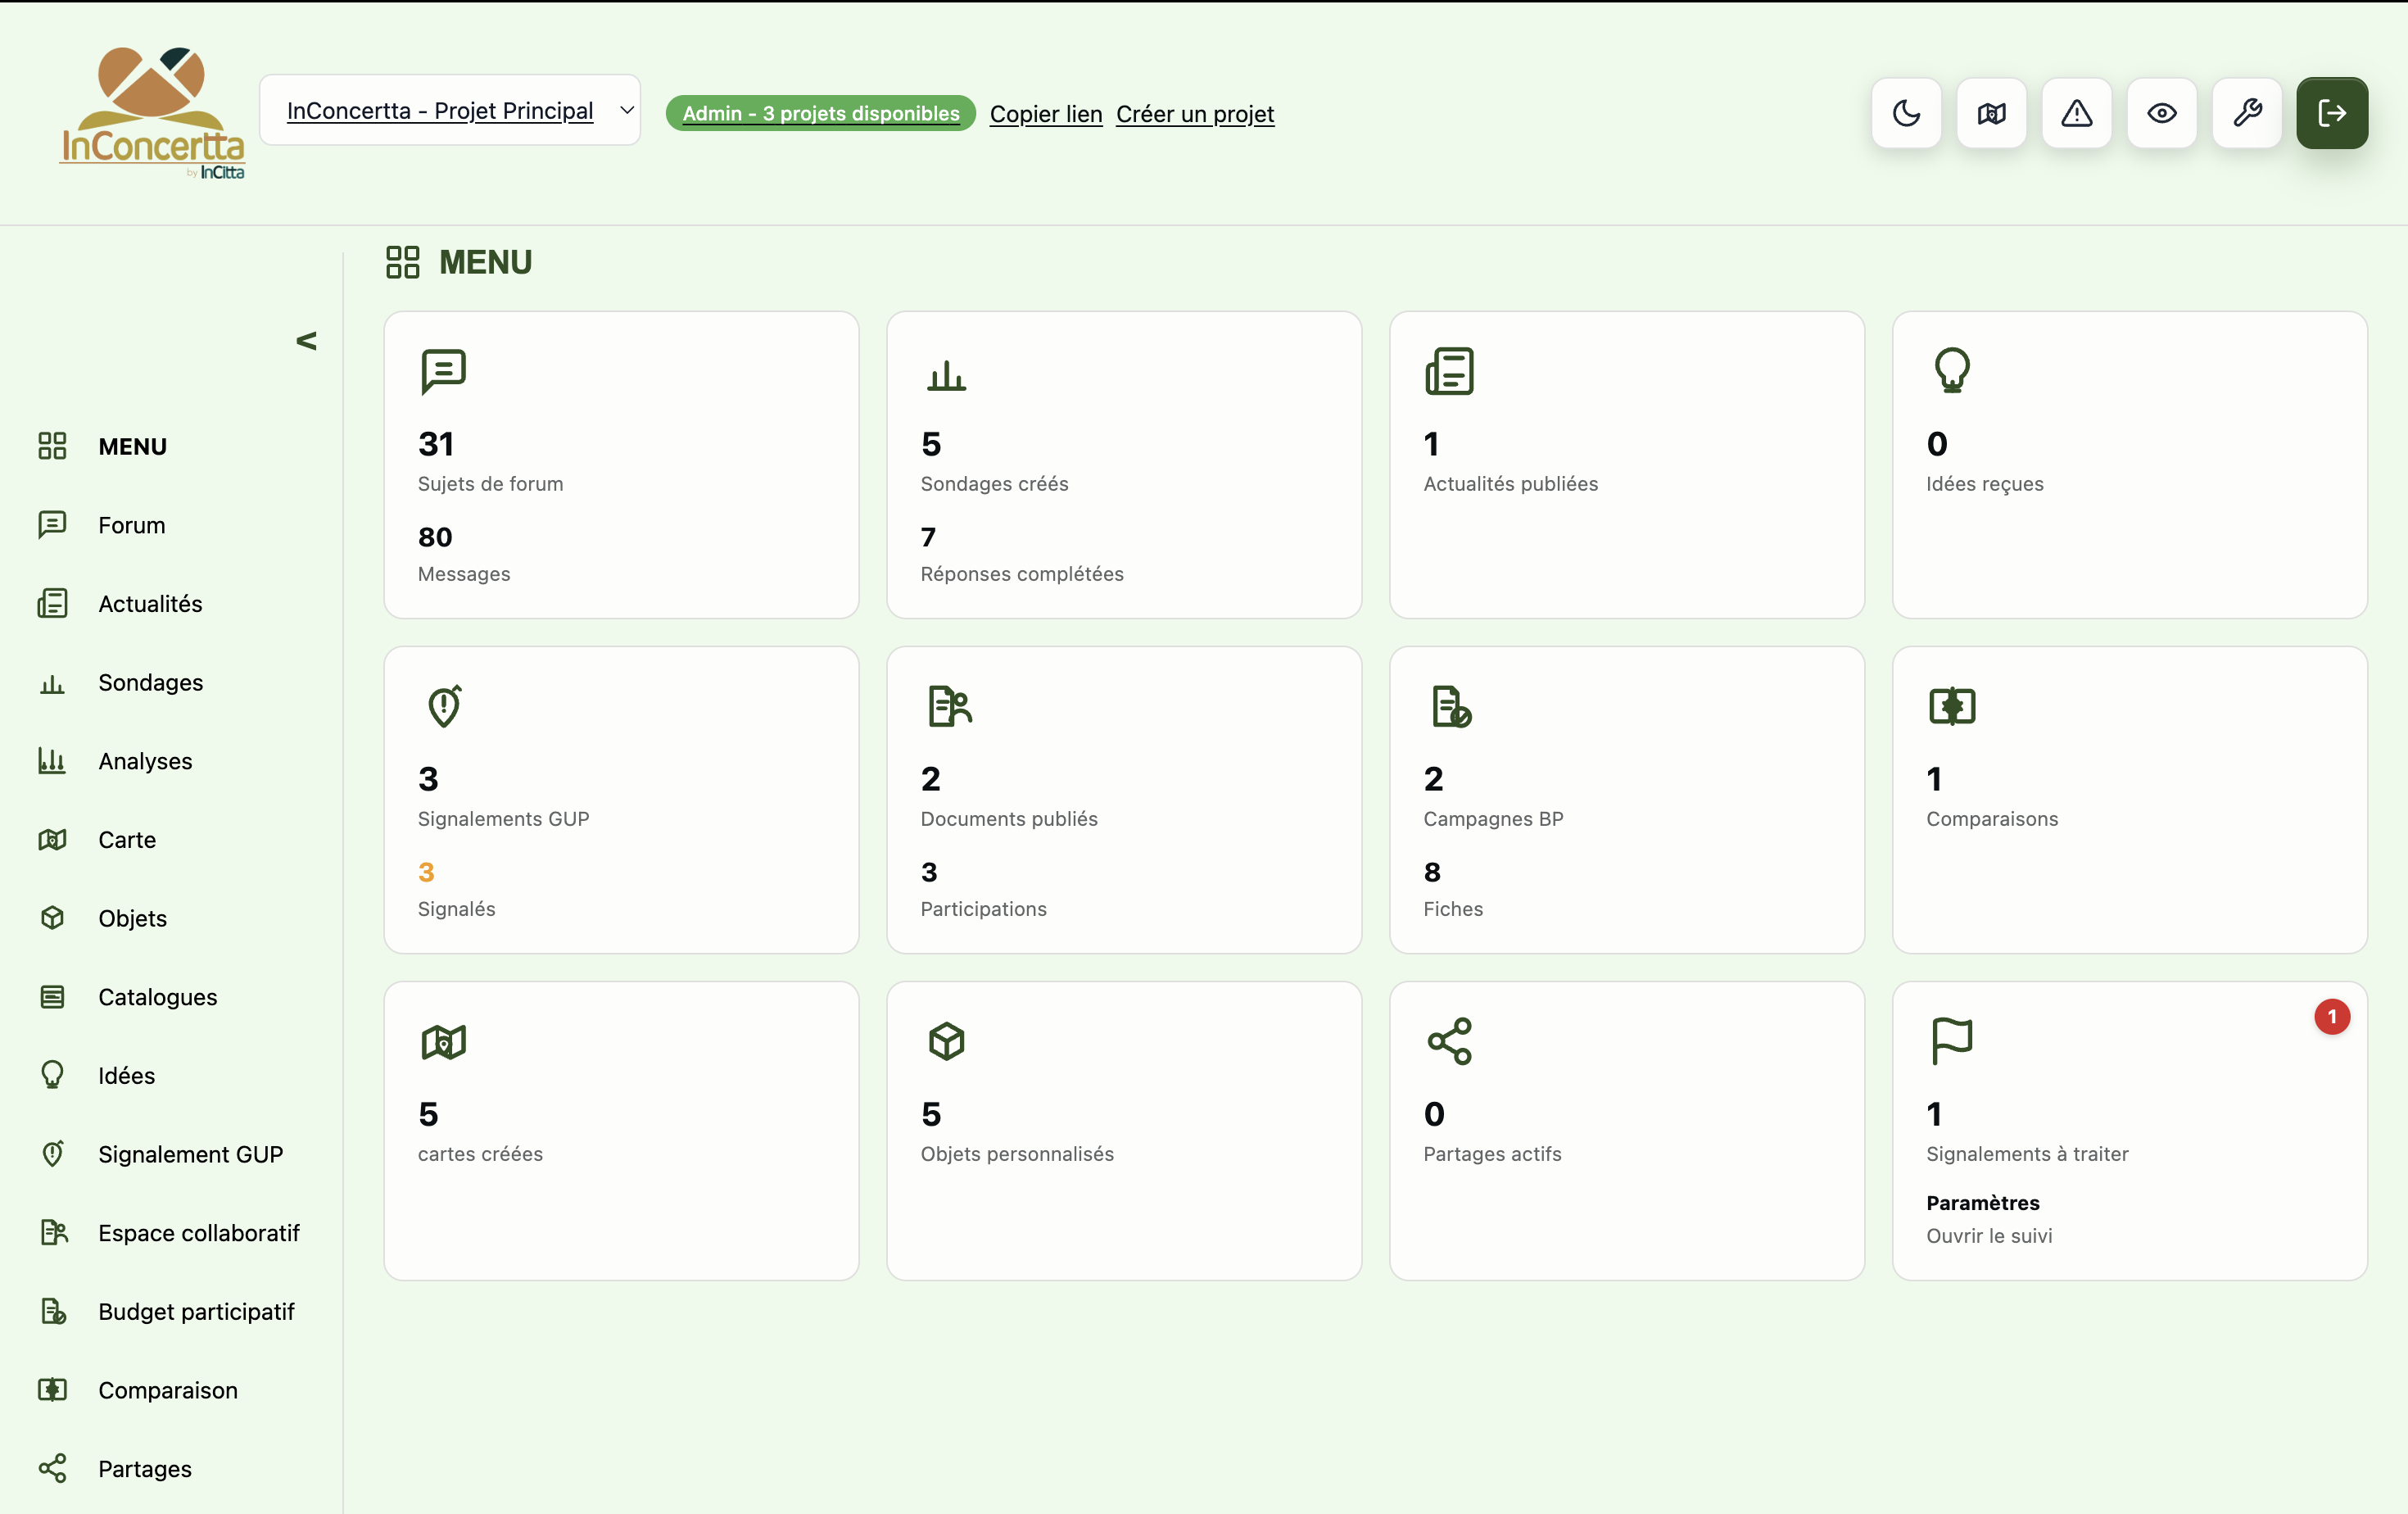Open Actualités in the sidebar
The image size is (2408, 1514).
[x=150, y=604]
